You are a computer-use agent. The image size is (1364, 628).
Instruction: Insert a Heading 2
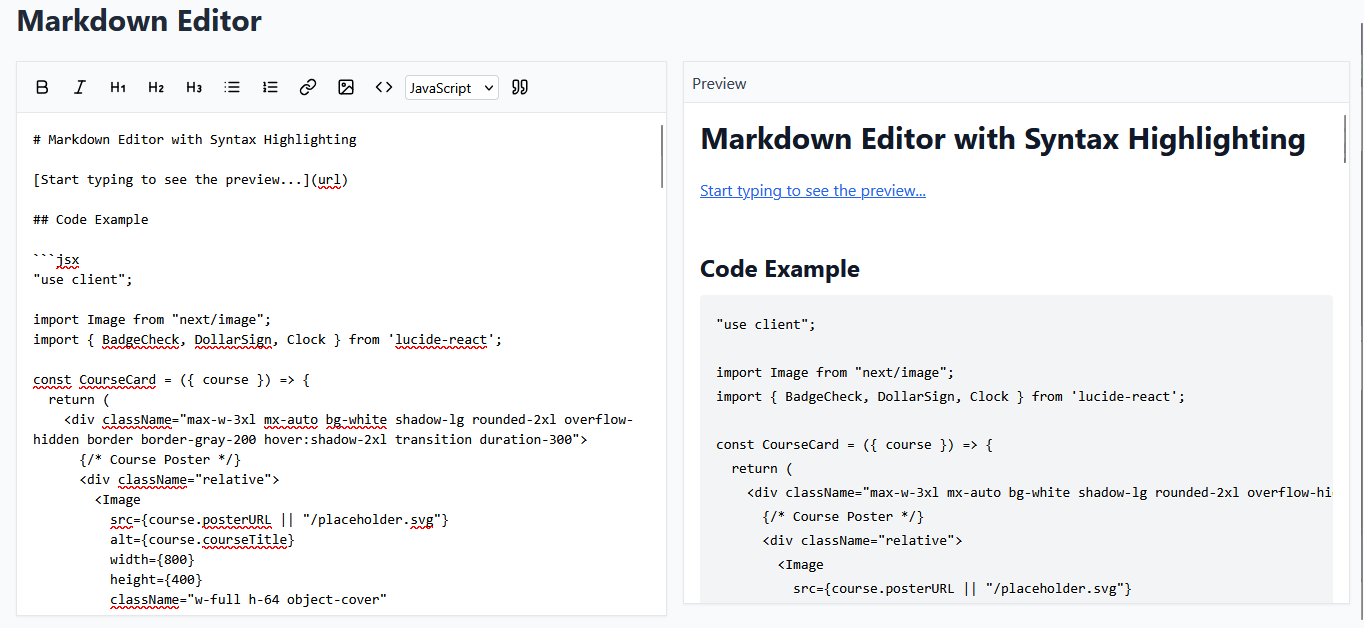[x=156, y=87]
